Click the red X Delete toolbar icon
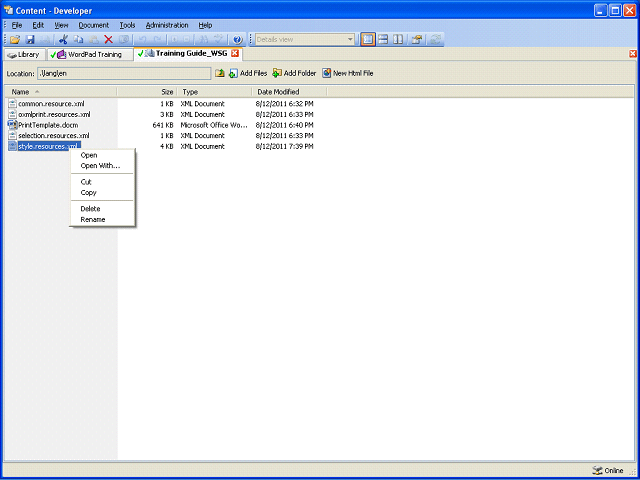Image resolution: width=640 pixels, height=480 pixels. 108,40
